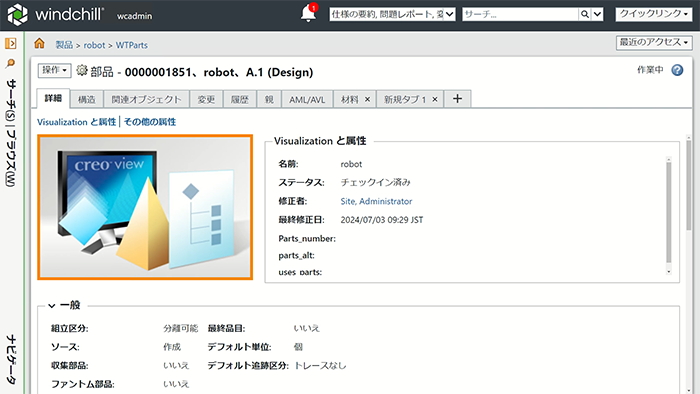
Task: Click the その他の属性 link
Action: (150, 122)
